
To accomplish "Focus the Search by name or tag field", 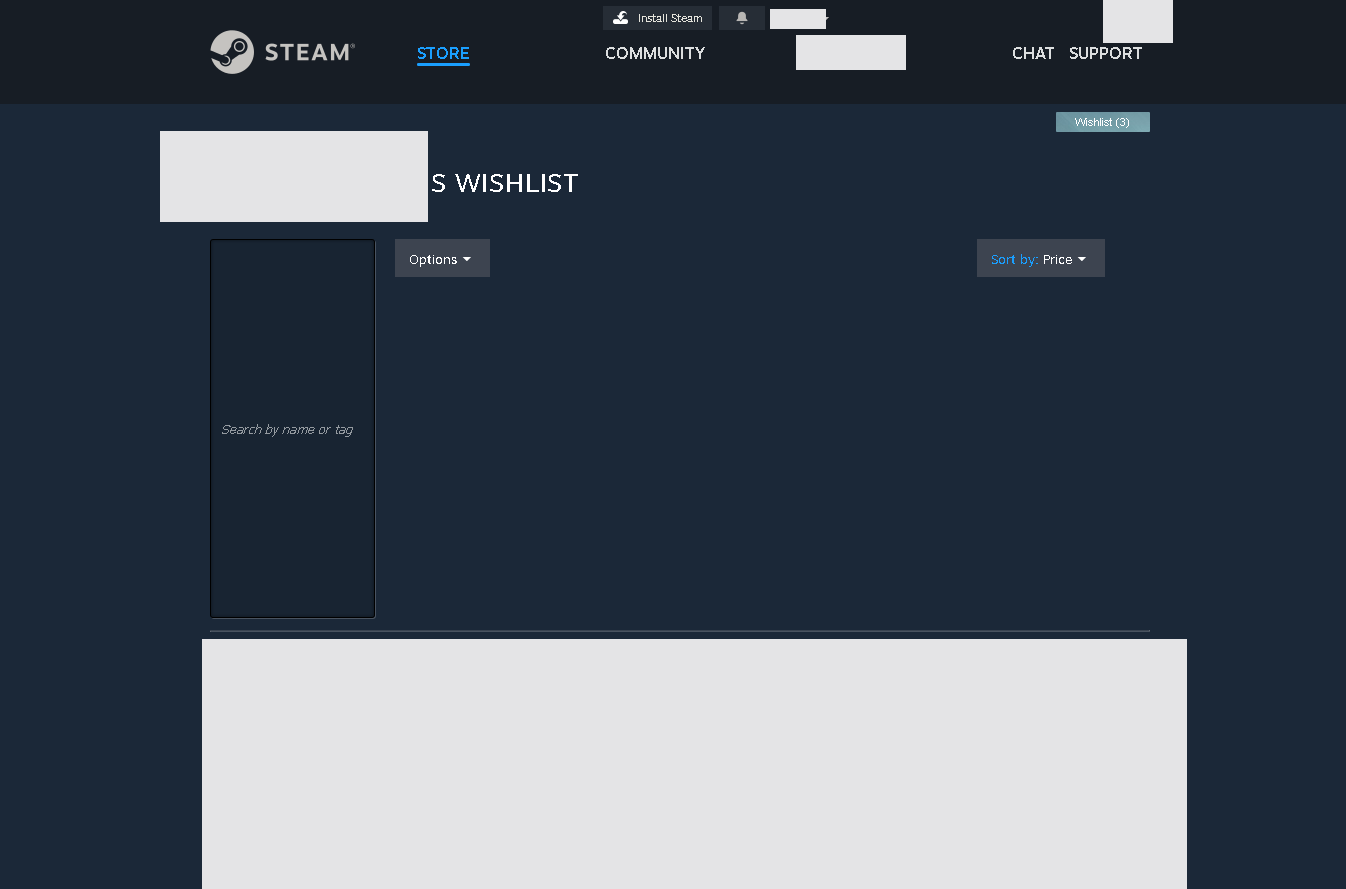I will click(x=292, y=429).
